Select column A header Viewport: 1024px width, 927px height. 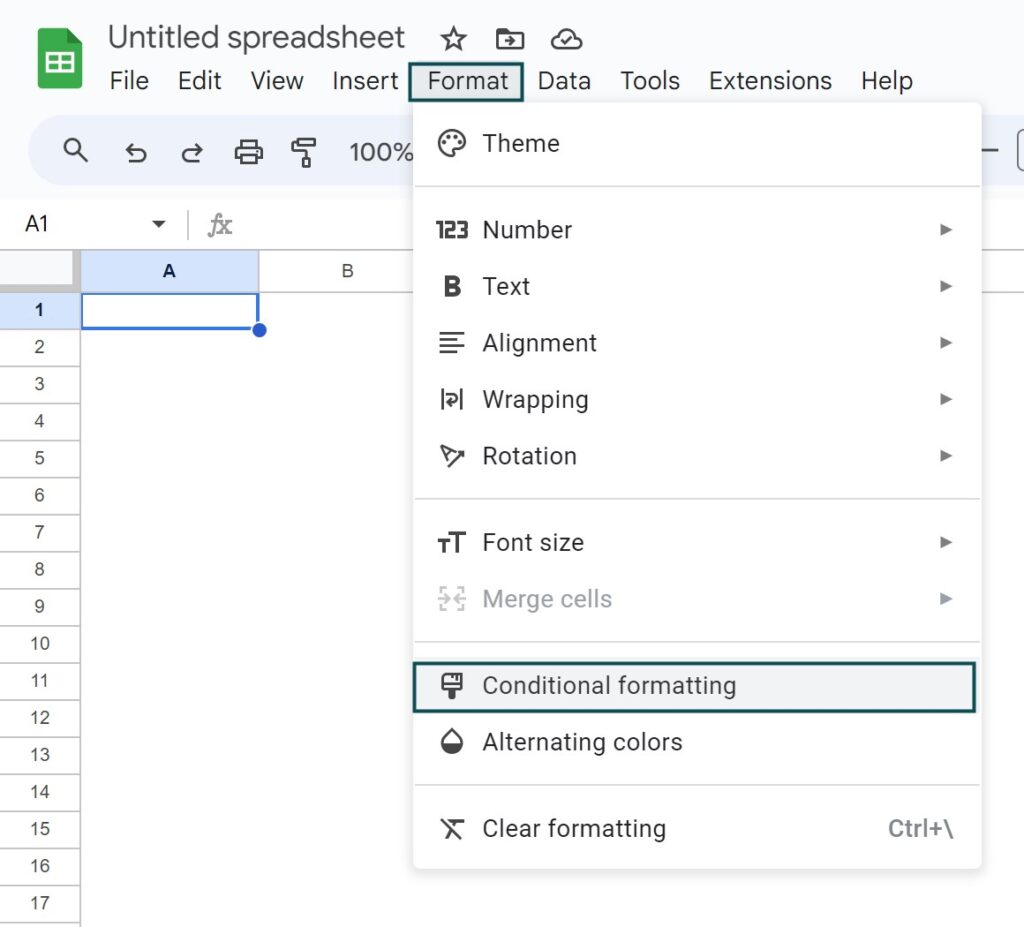pyautogui.click(x=169, y=271)
